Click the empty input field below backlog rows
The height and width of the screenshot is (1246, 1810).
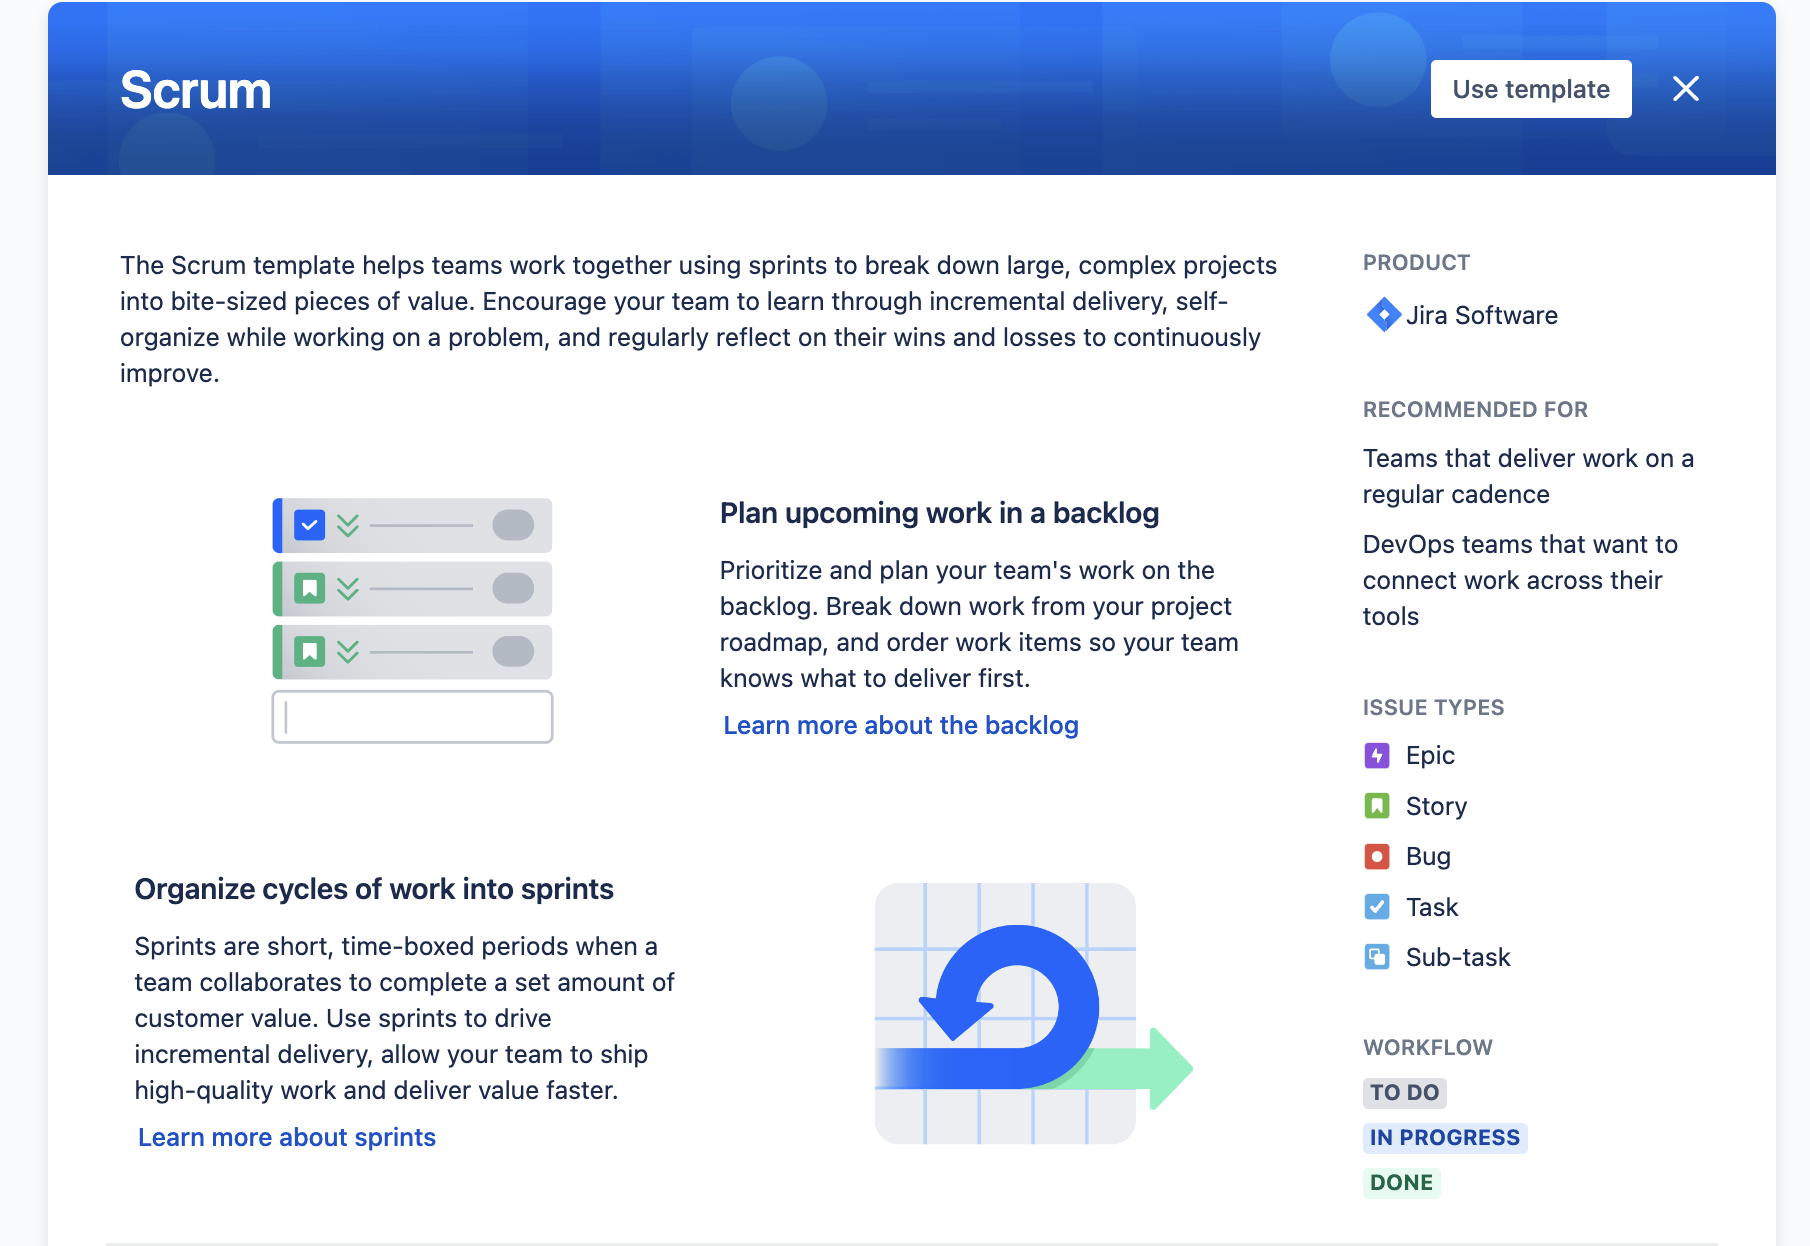point(411,716)
